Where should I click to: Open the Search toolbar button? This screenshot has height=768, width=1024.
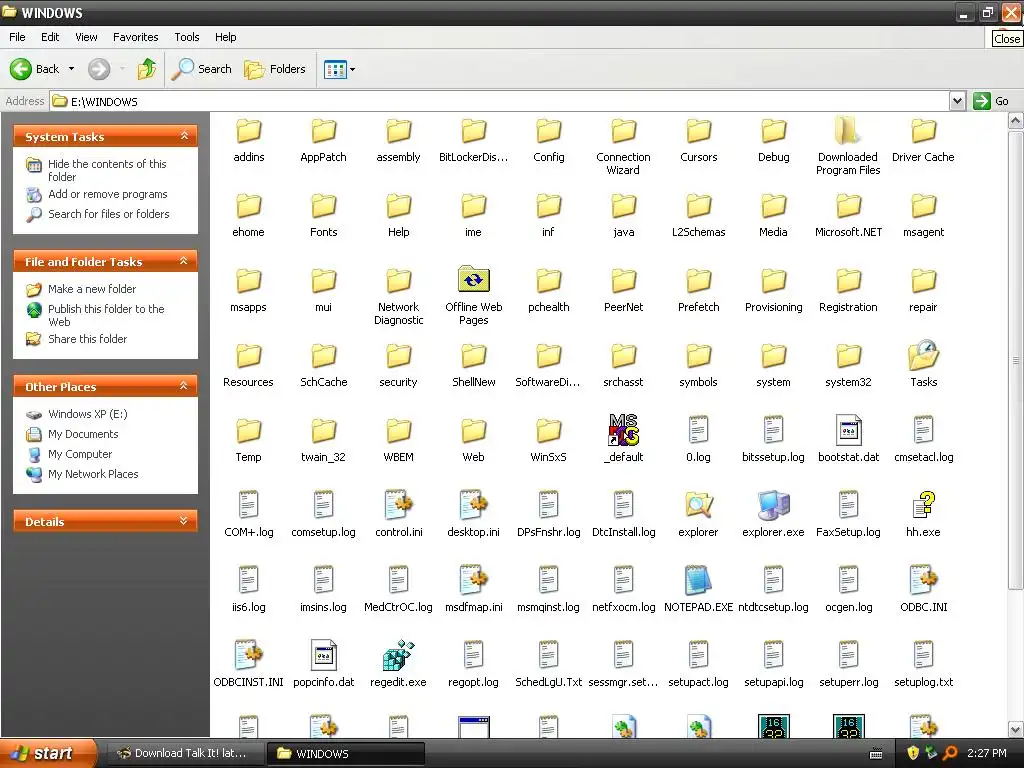[202, 69]
